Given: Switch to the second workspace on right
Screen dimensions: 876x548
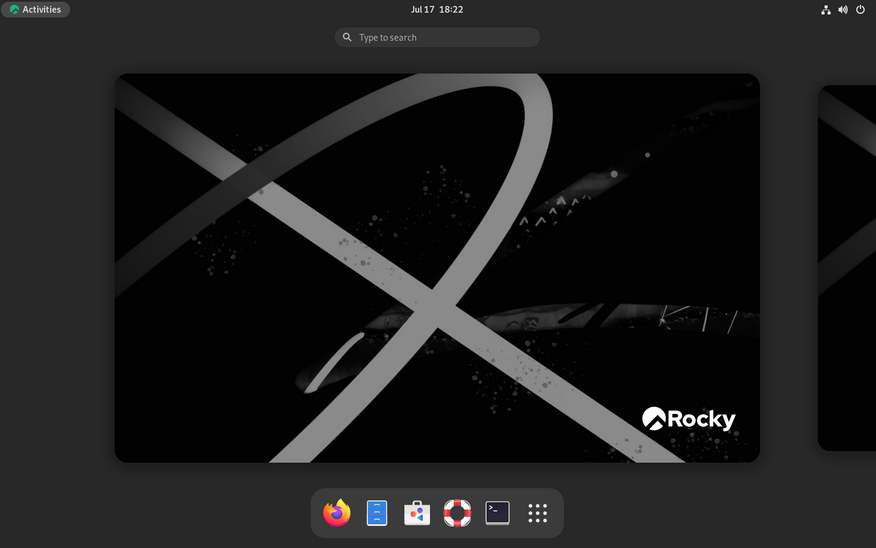Looking at the screenshot, I should click(x=847, y=267).
